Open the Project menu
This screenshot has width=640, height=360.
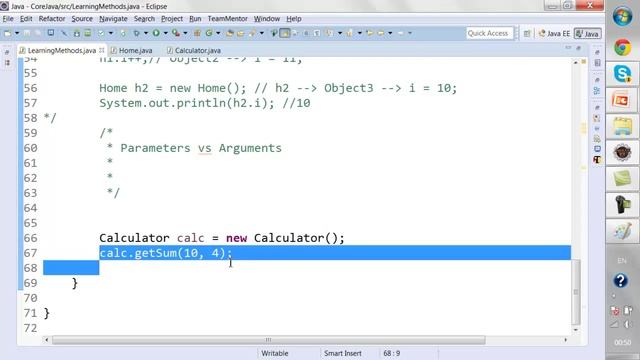coord(172,19)
